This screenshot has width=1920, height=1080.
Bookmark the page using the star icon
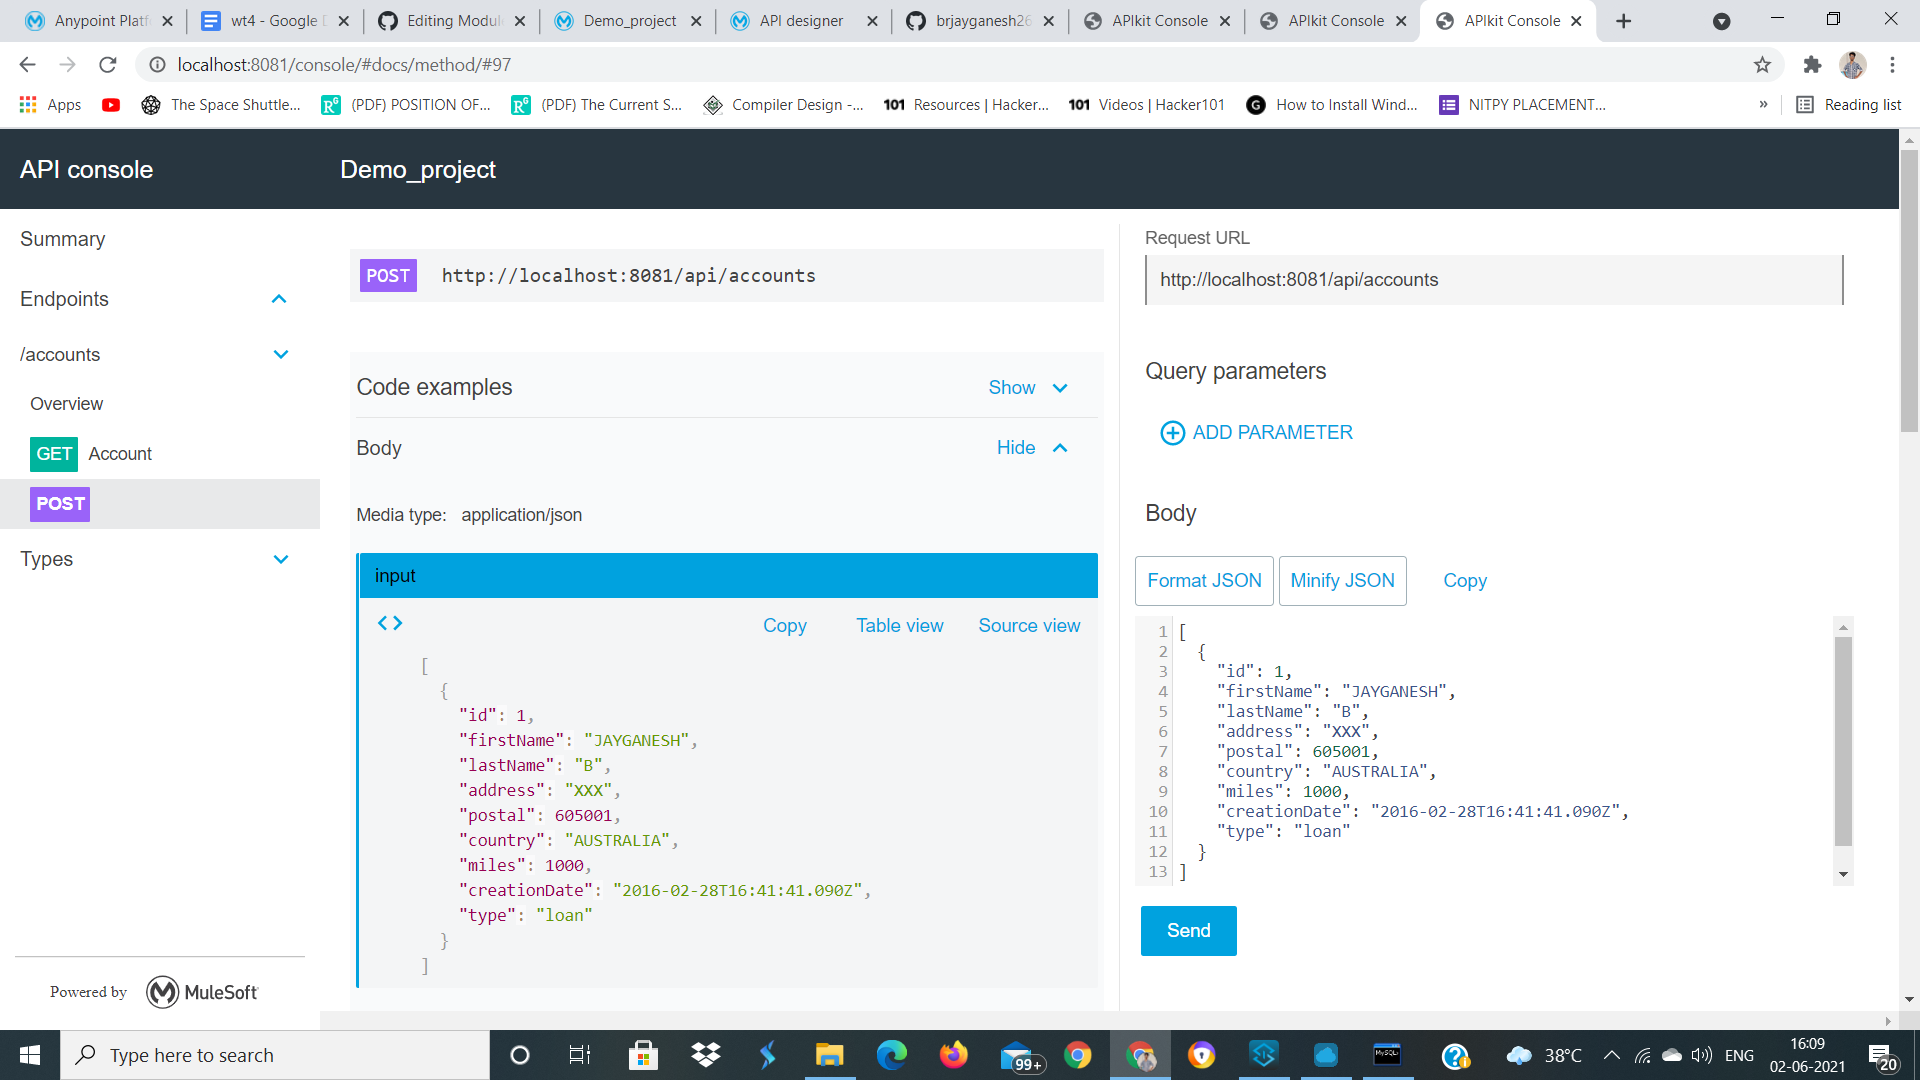(x=1761, y=64)
